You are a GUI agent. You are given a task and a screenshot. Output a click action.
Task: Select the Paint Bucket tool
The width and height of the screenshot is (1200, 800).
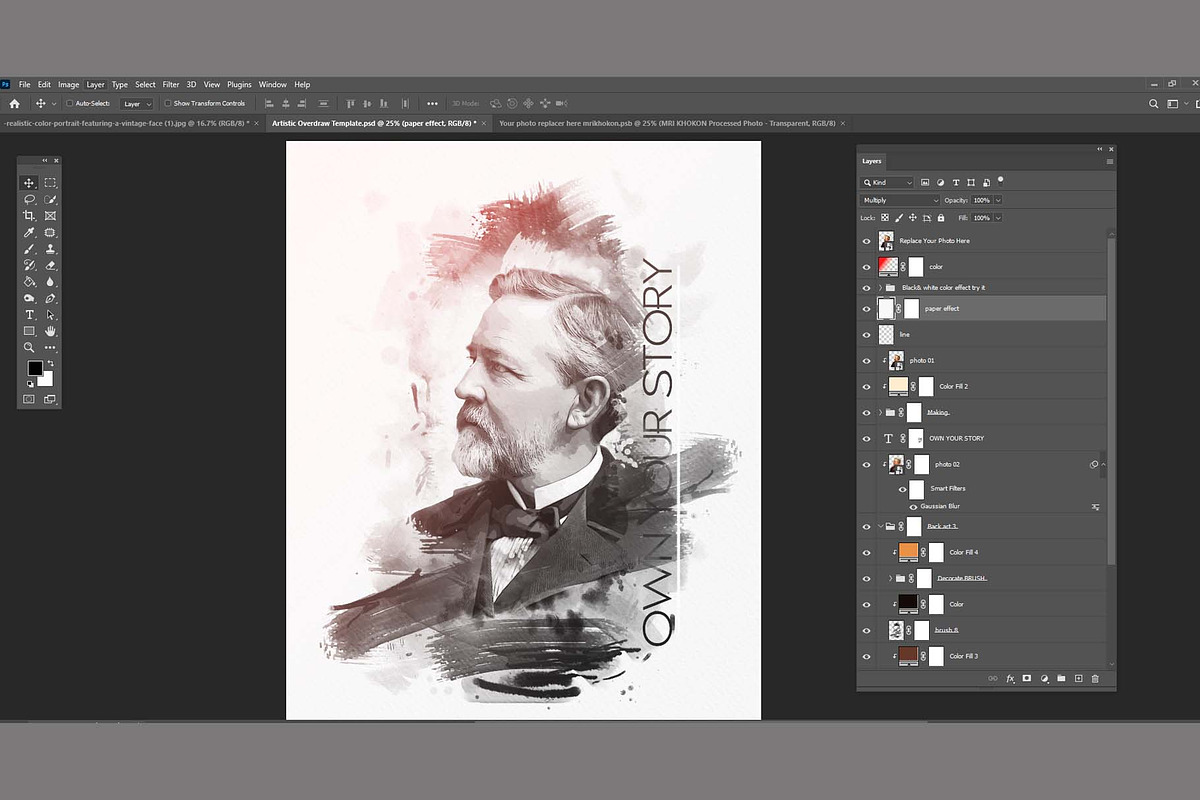click(29, 282)
